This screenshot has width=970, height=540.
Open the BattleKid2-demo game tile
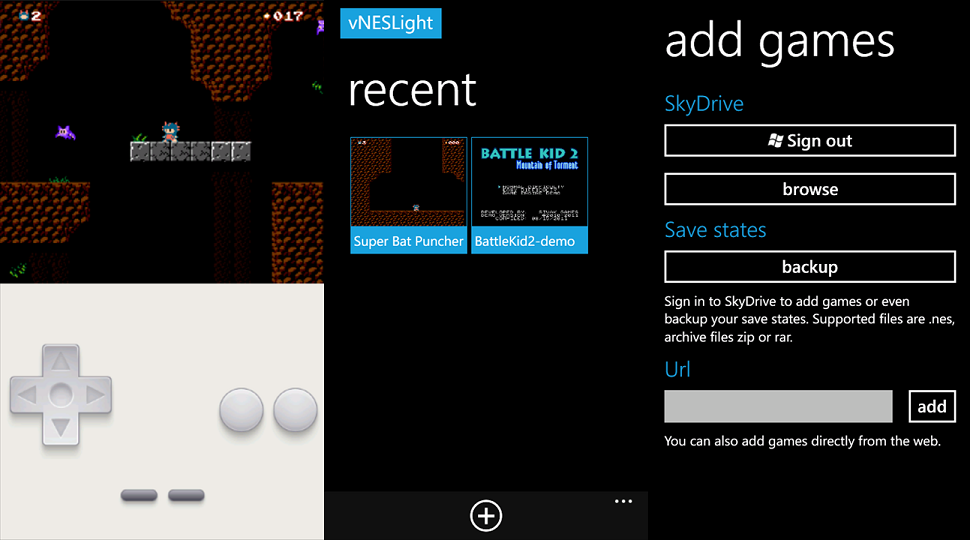coord(530,195)
